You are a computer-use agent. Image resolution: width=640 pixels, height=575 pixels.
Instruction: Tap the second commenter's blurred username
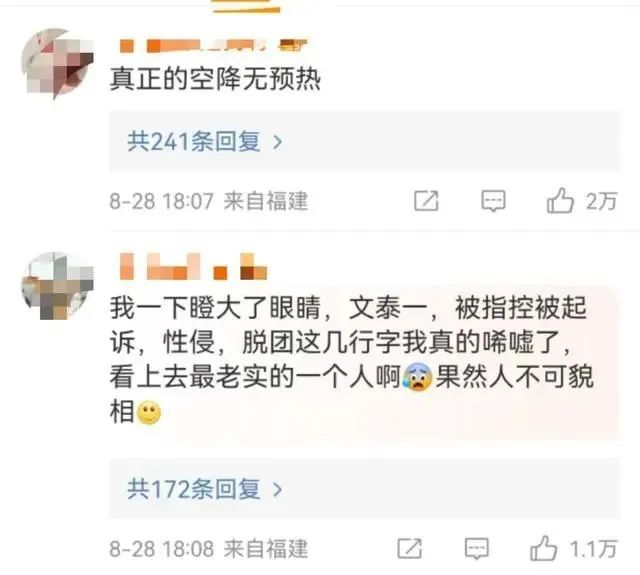click(x=193, y=266)
